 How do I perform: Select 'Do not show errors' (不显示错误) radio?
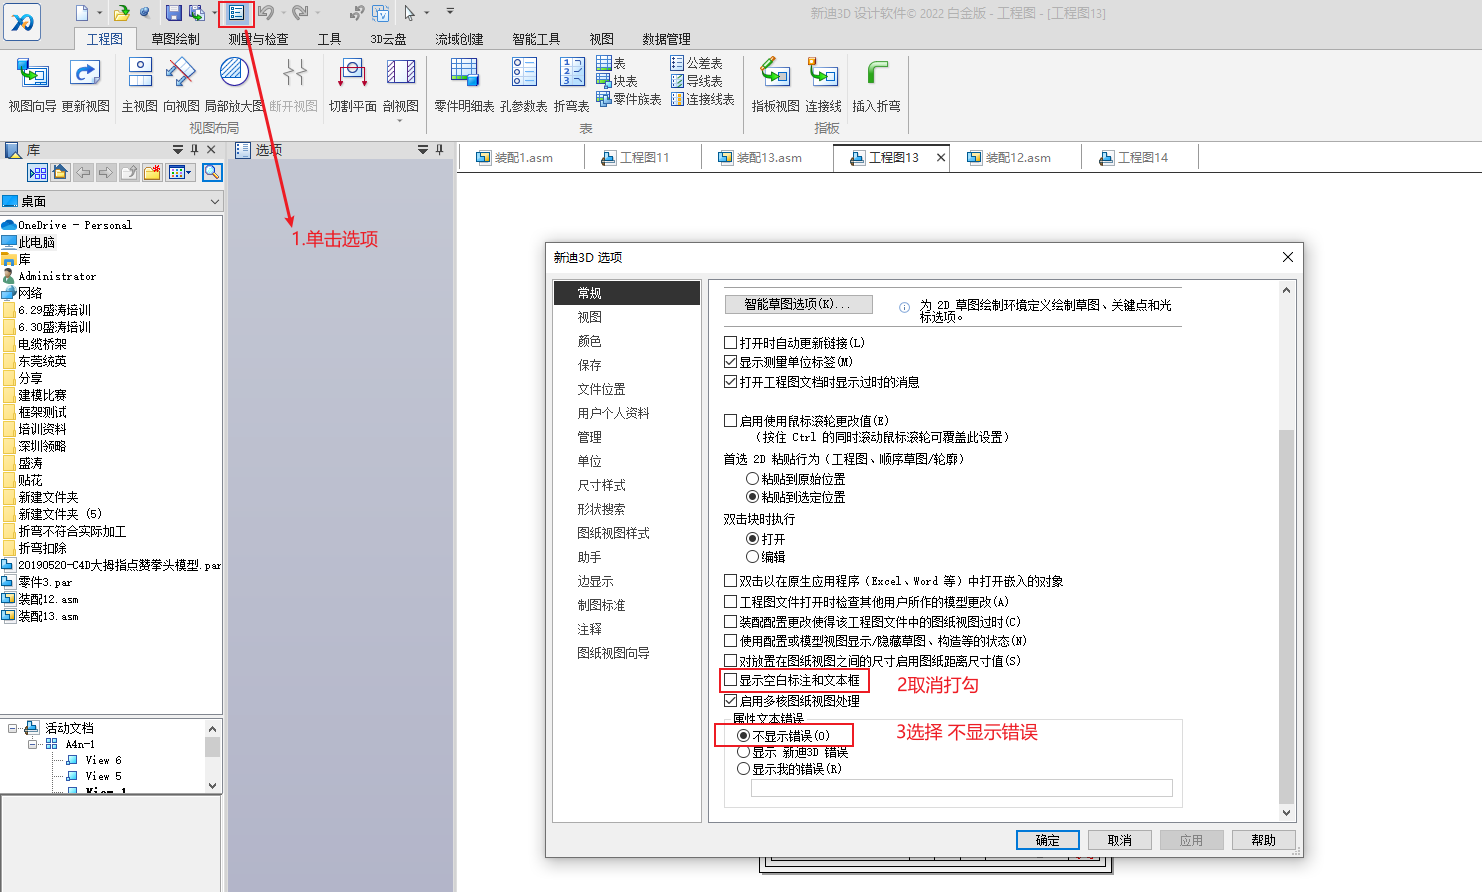pos(743,735)
